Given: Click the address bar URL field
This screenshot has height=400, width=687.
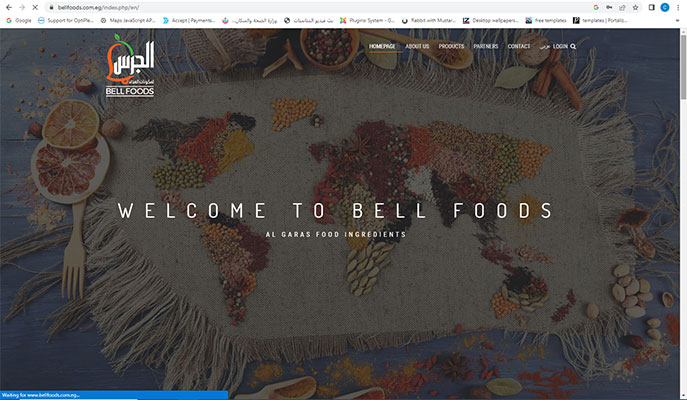Looking at the screenshot, I should pos(307,7).
